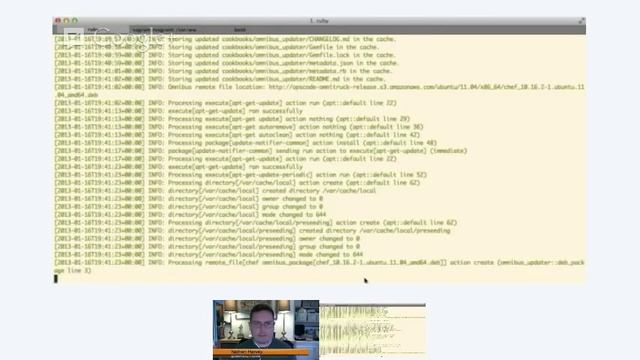The image size is (640, 360).
Task: Close the terminal window with the red button
Action: [x=58, y=21]
